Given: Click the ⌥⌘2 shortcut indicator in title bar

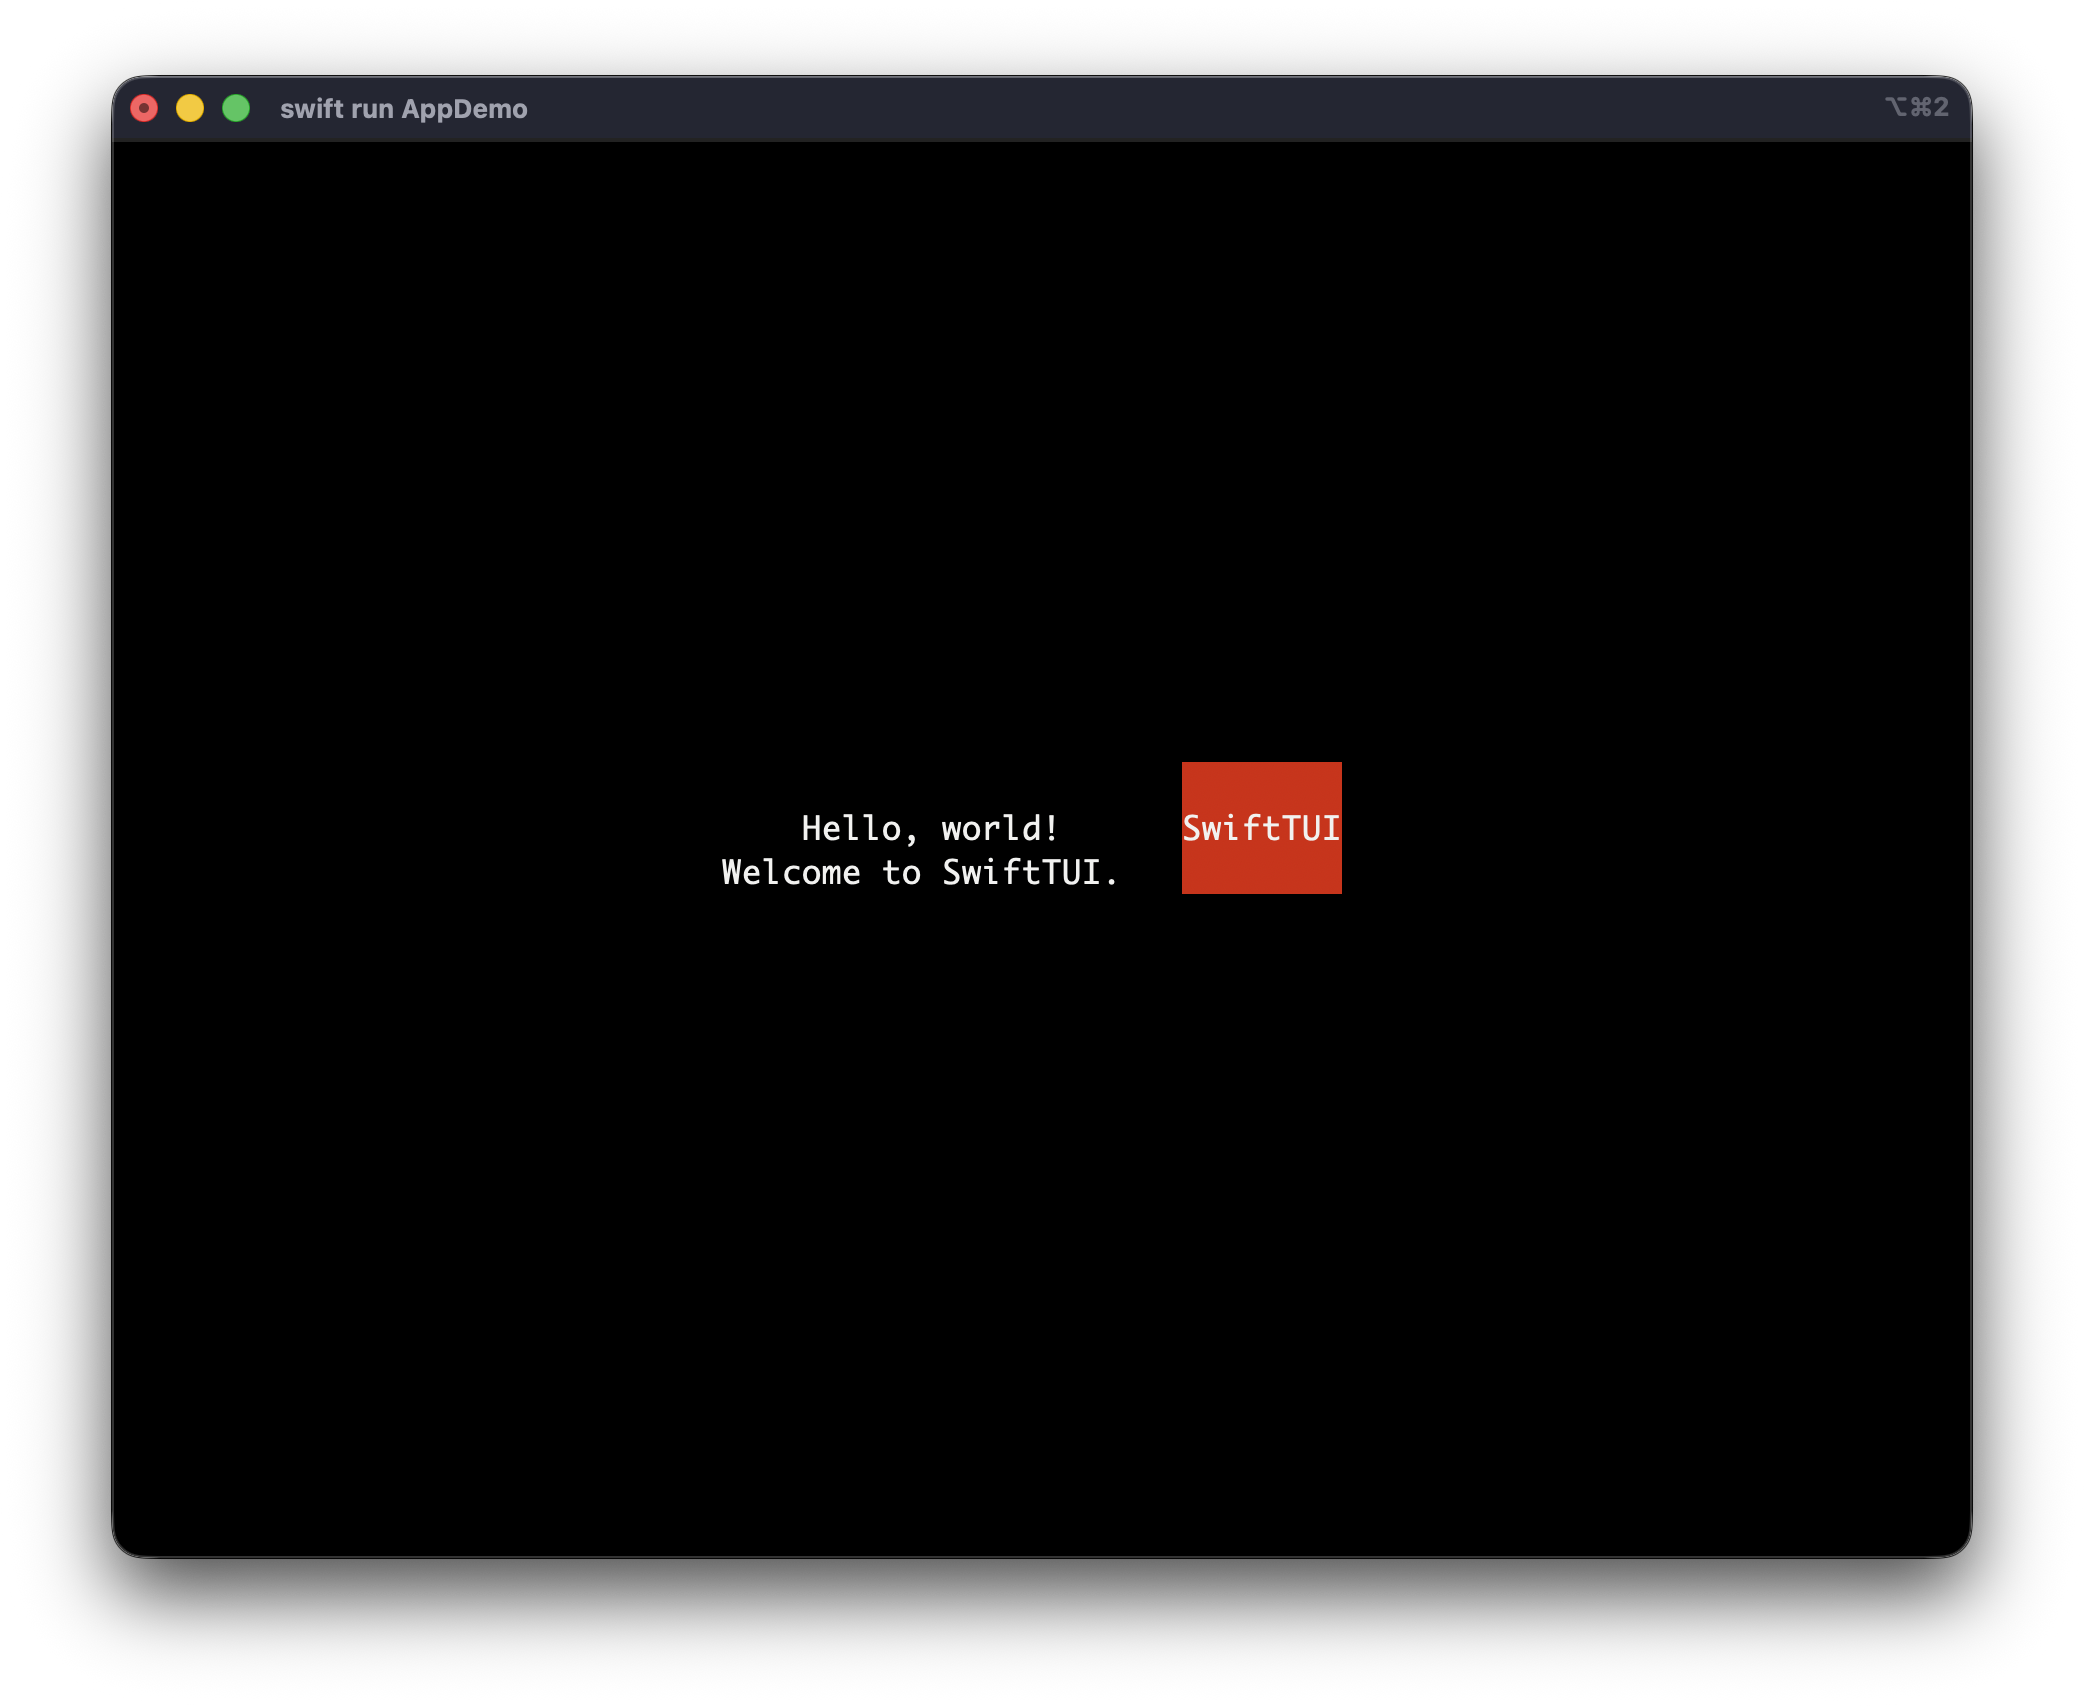Looking at the screenshot, I should 1917,107.
